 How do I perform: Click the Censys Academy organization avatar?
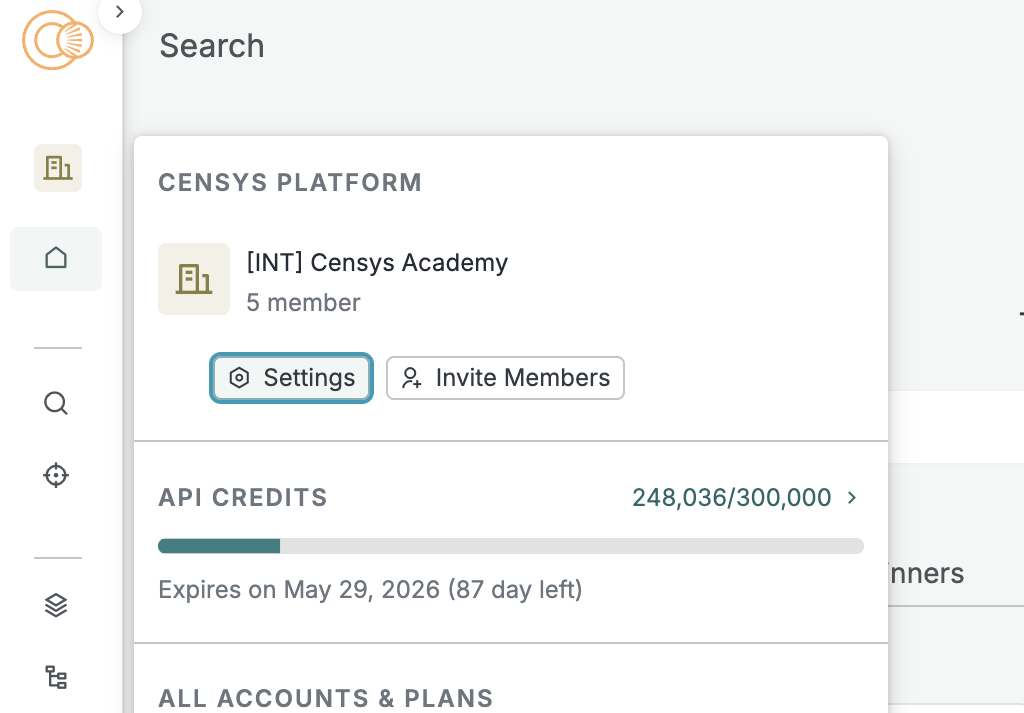(x=194, y=279)
